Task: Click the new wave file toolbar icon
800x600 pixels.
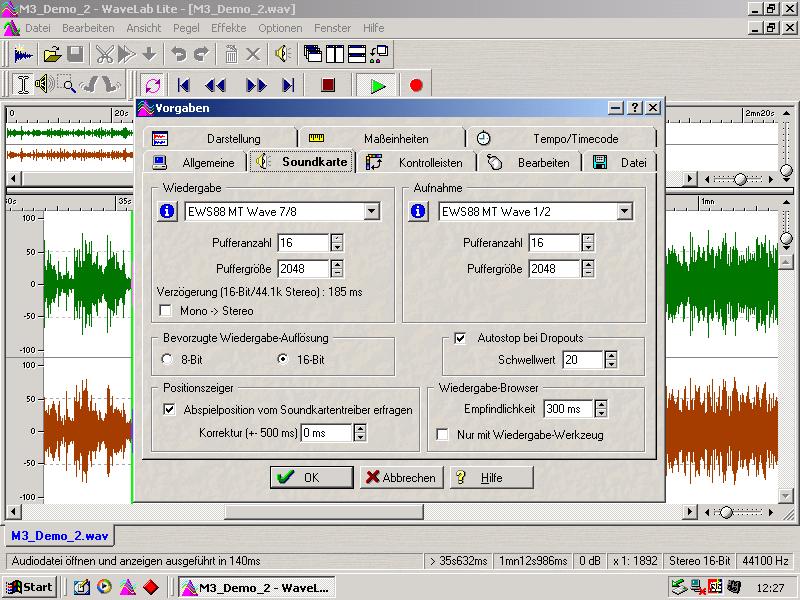Action: 23,54
